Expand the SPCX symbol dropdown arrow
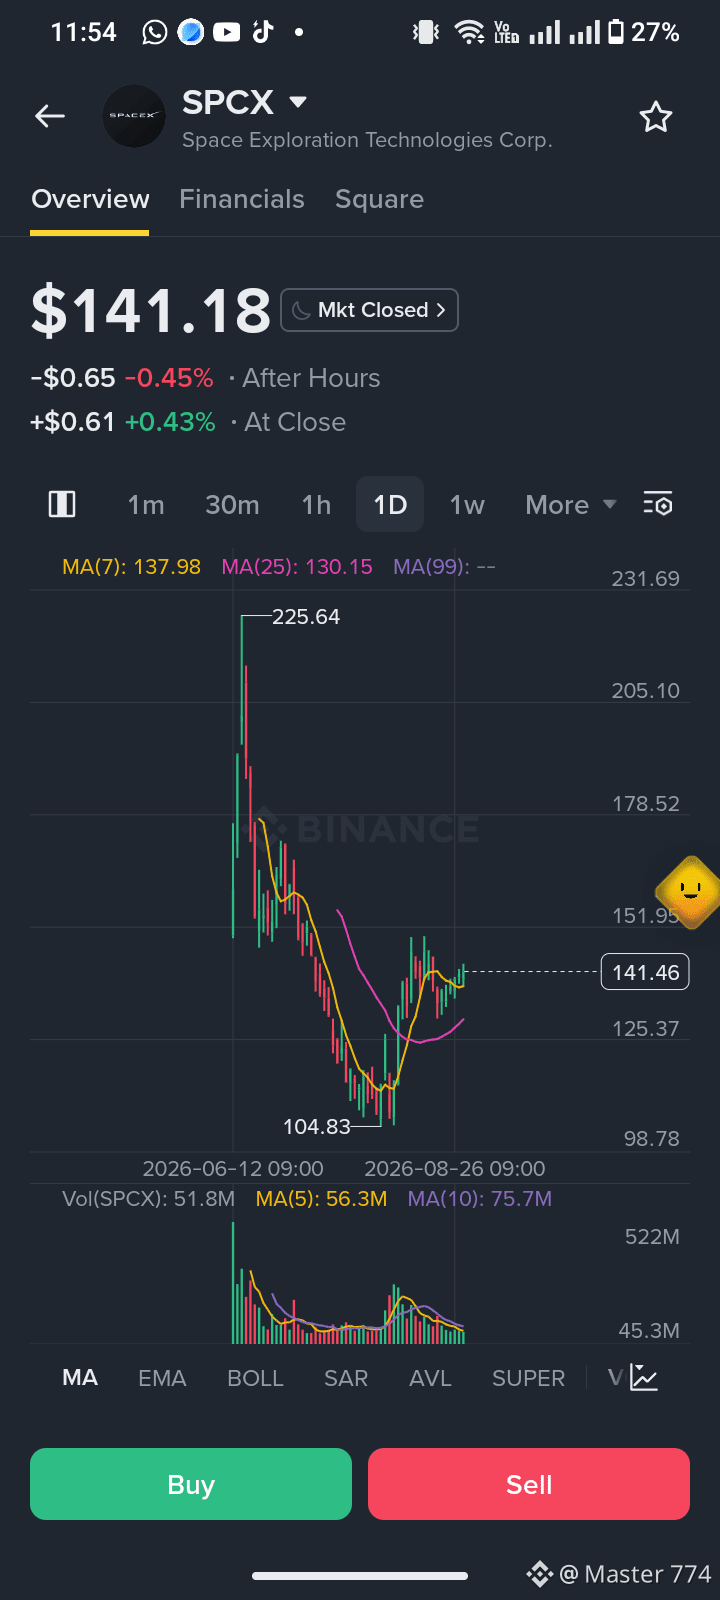This screenshot has width=720, height=1600. point(298,102)
